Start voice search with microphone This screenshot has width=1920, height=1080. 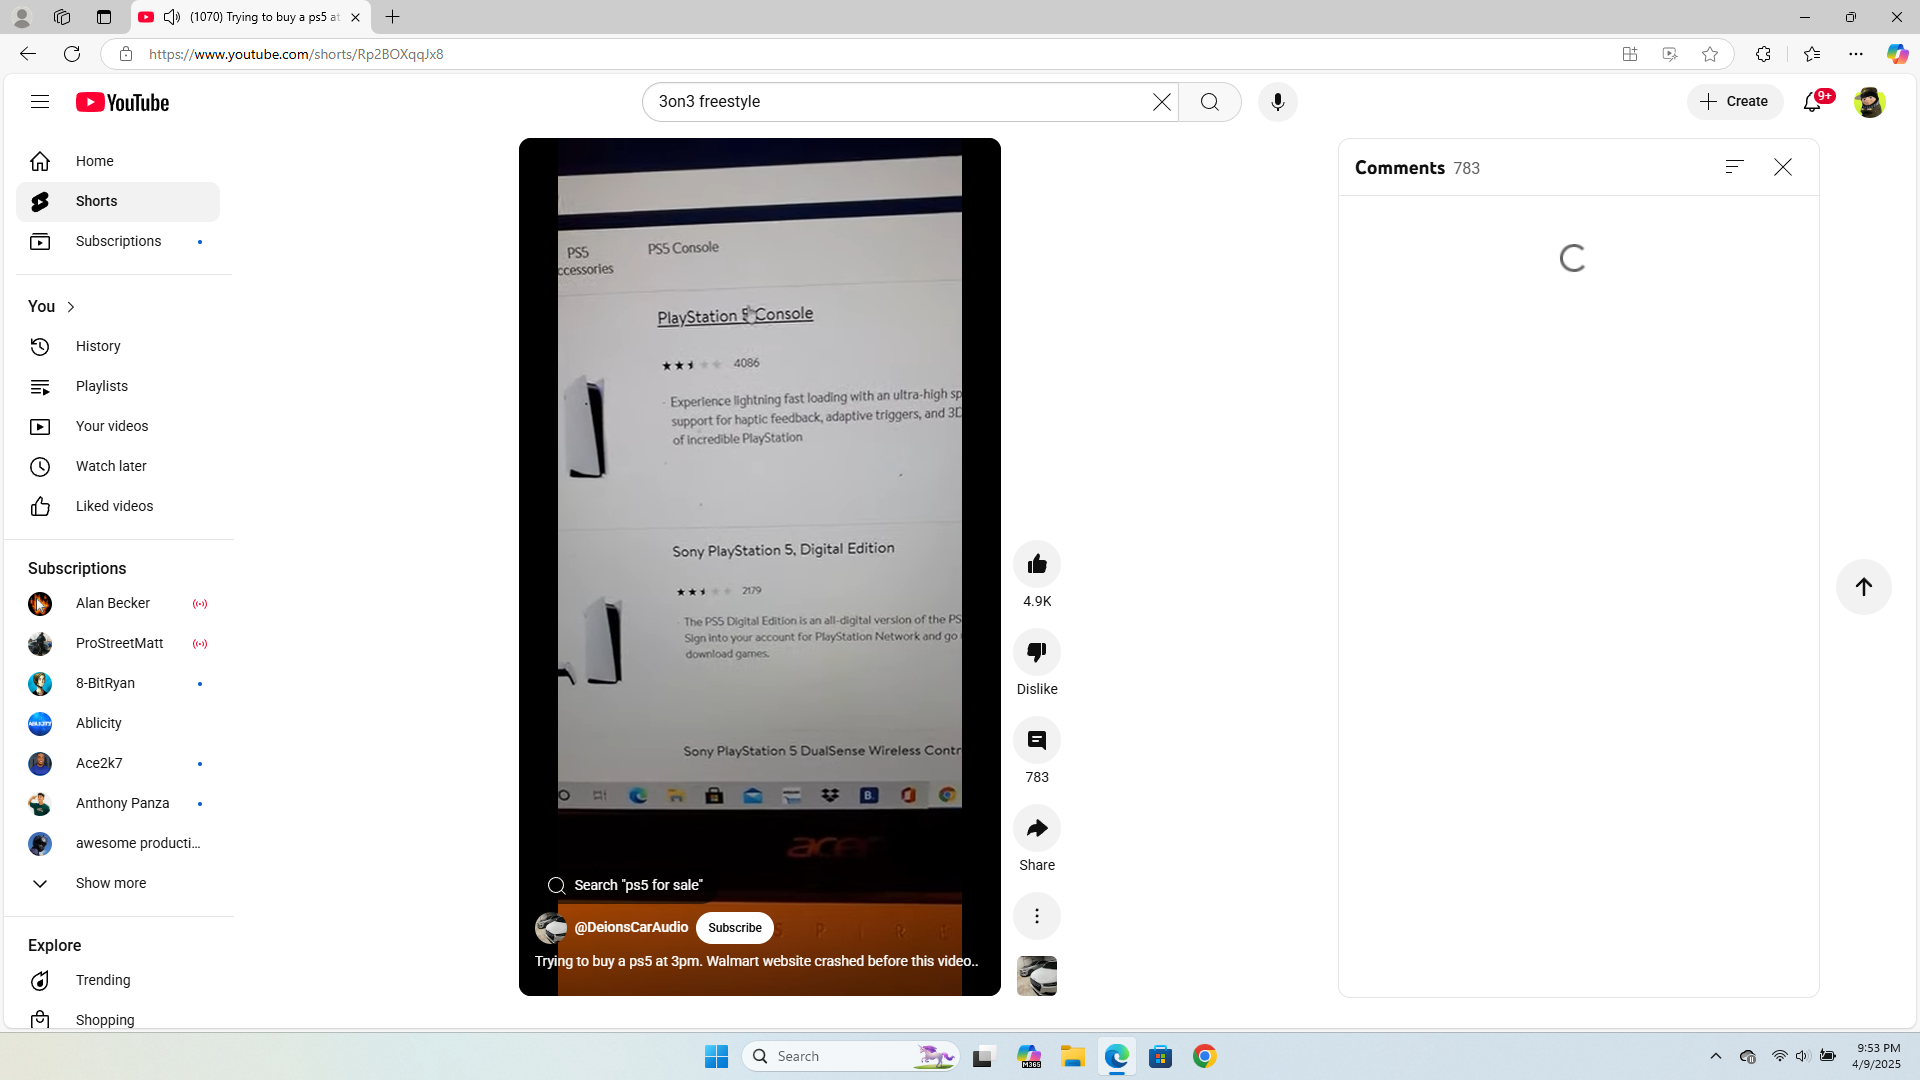1277,102
